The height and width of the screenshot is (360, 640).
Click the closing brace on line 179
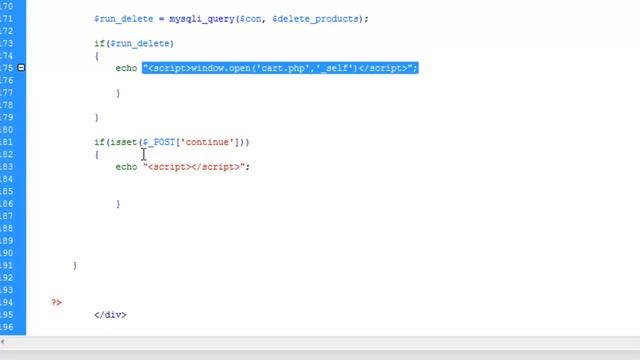pos(96,118)
